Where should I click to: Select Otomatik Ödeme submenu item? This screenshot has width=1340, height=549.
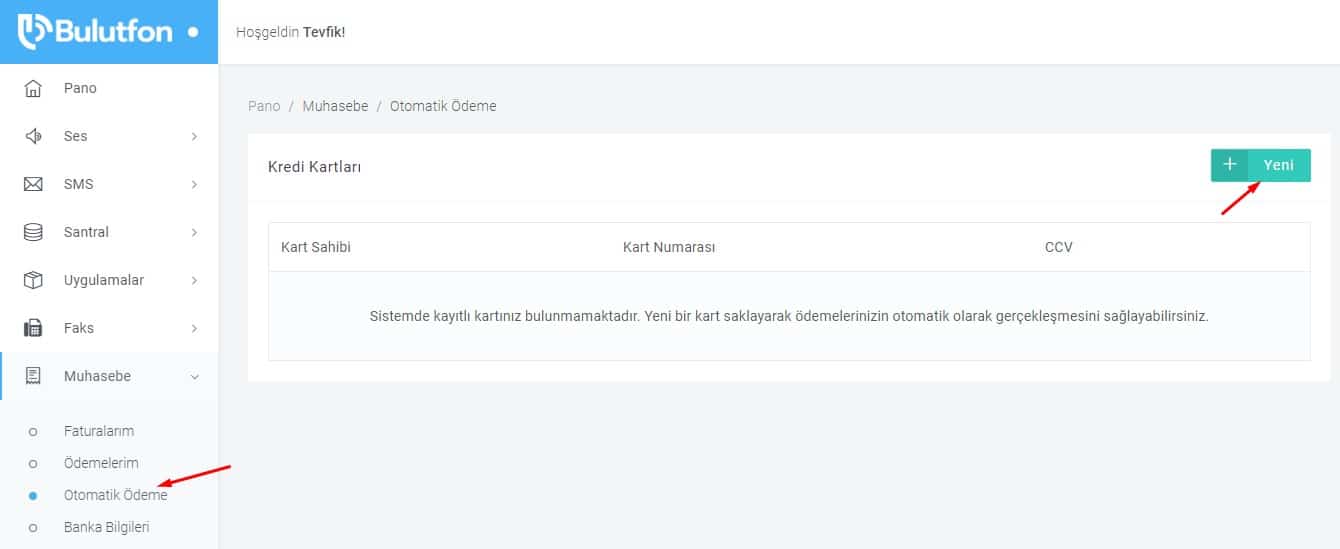click(116, 495)
